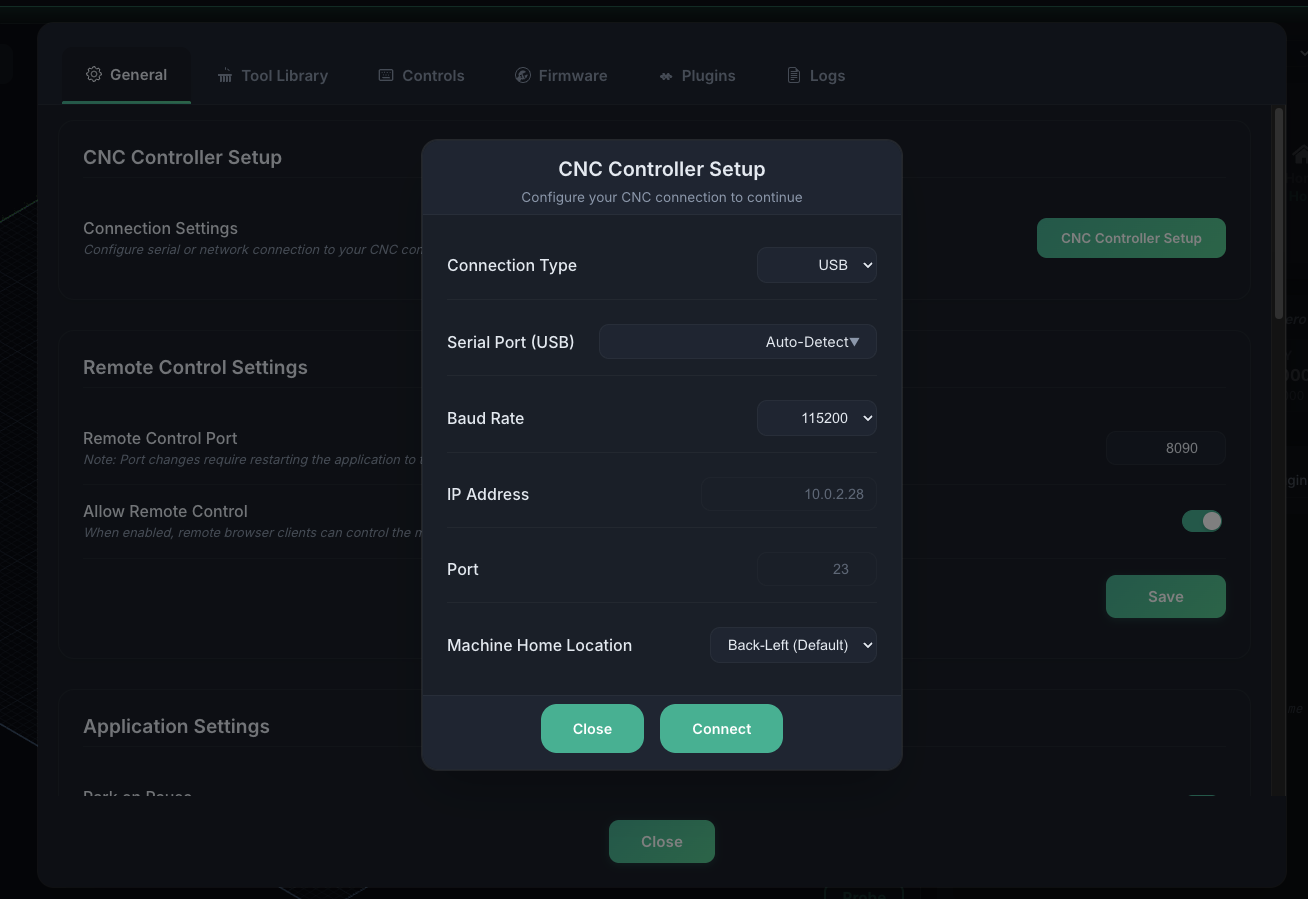Open the Plugins tab

tap(697, 75)
